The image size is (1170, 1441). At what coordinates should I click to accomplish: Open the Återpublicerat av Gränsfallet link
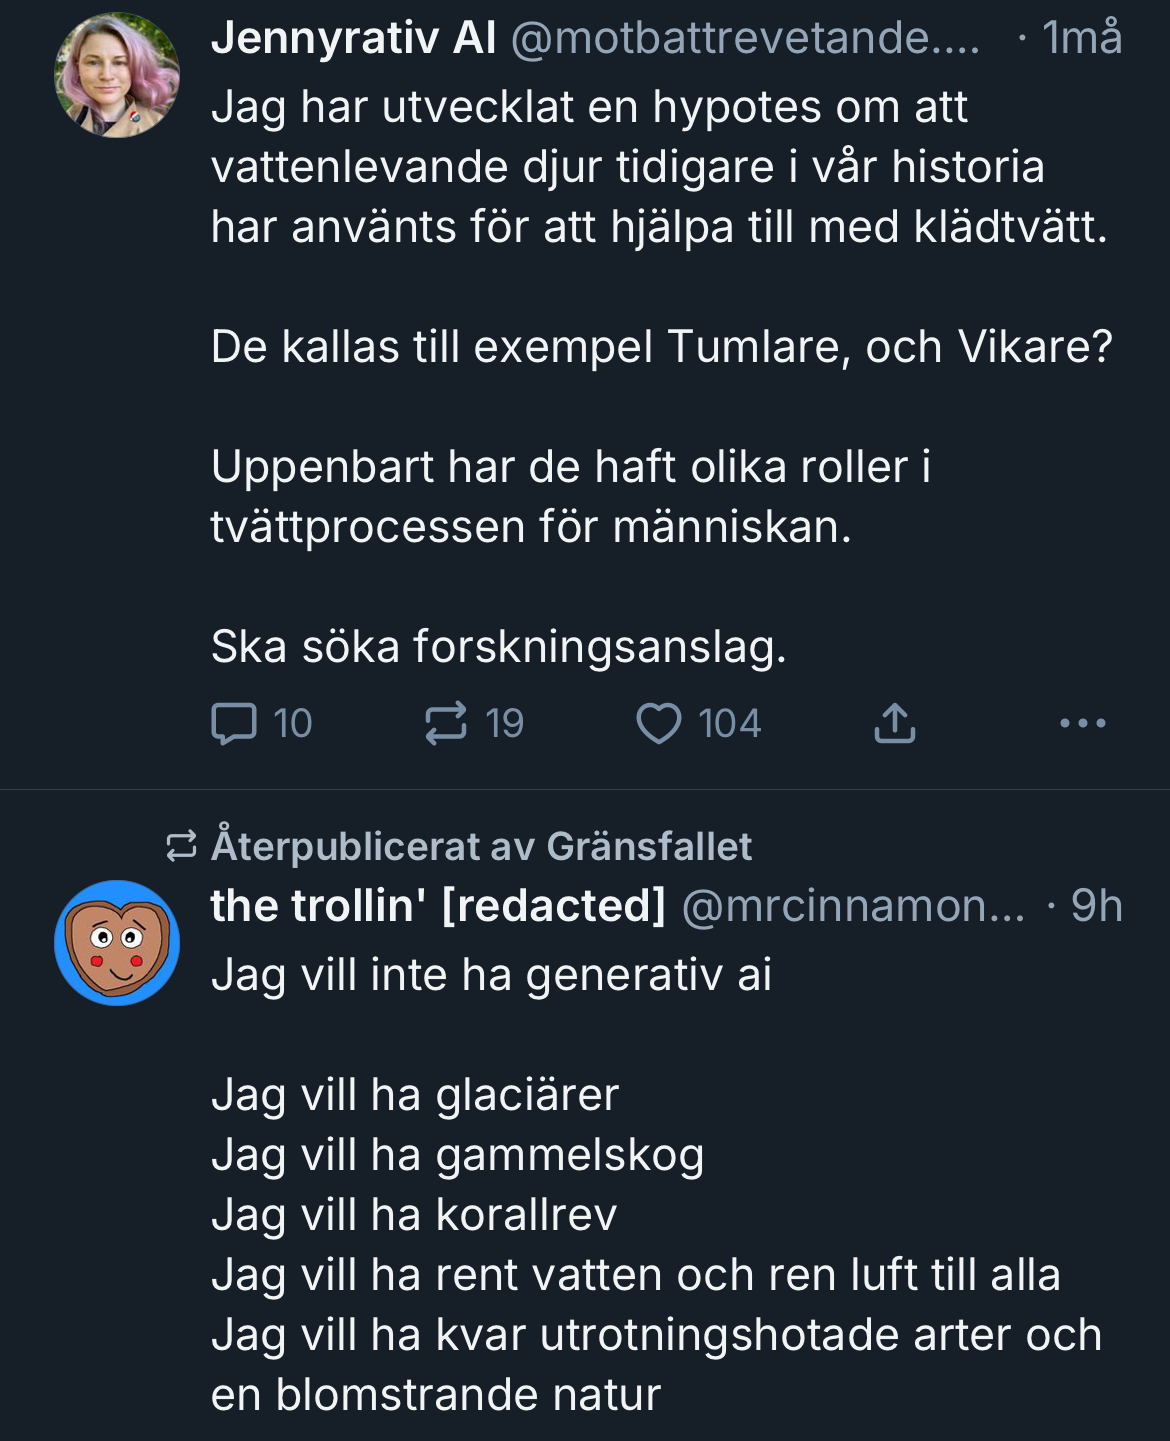481,847
